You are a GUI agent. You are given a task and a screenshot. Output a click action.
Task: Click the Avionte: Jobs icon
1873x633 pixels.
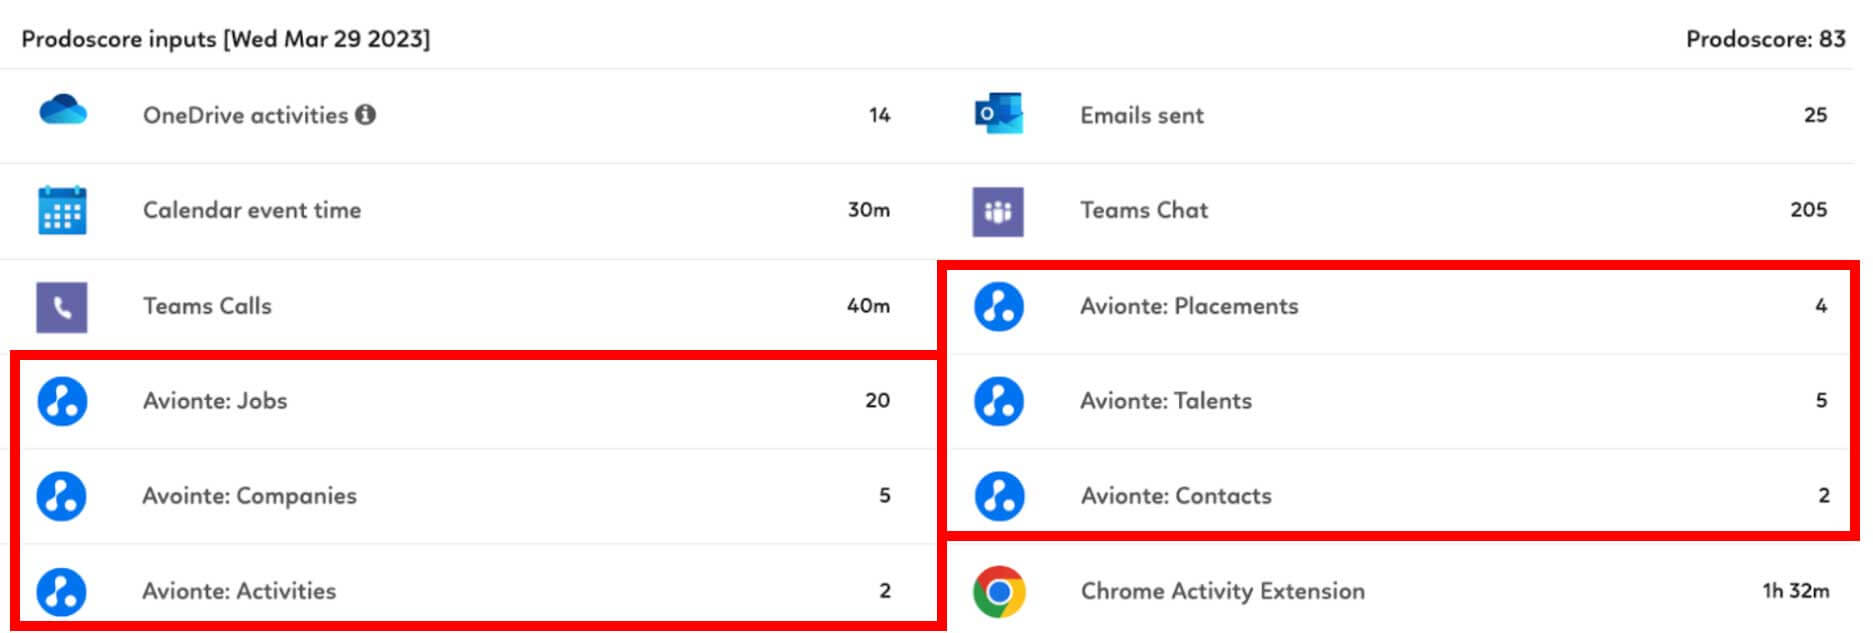(x=62, y=401)
